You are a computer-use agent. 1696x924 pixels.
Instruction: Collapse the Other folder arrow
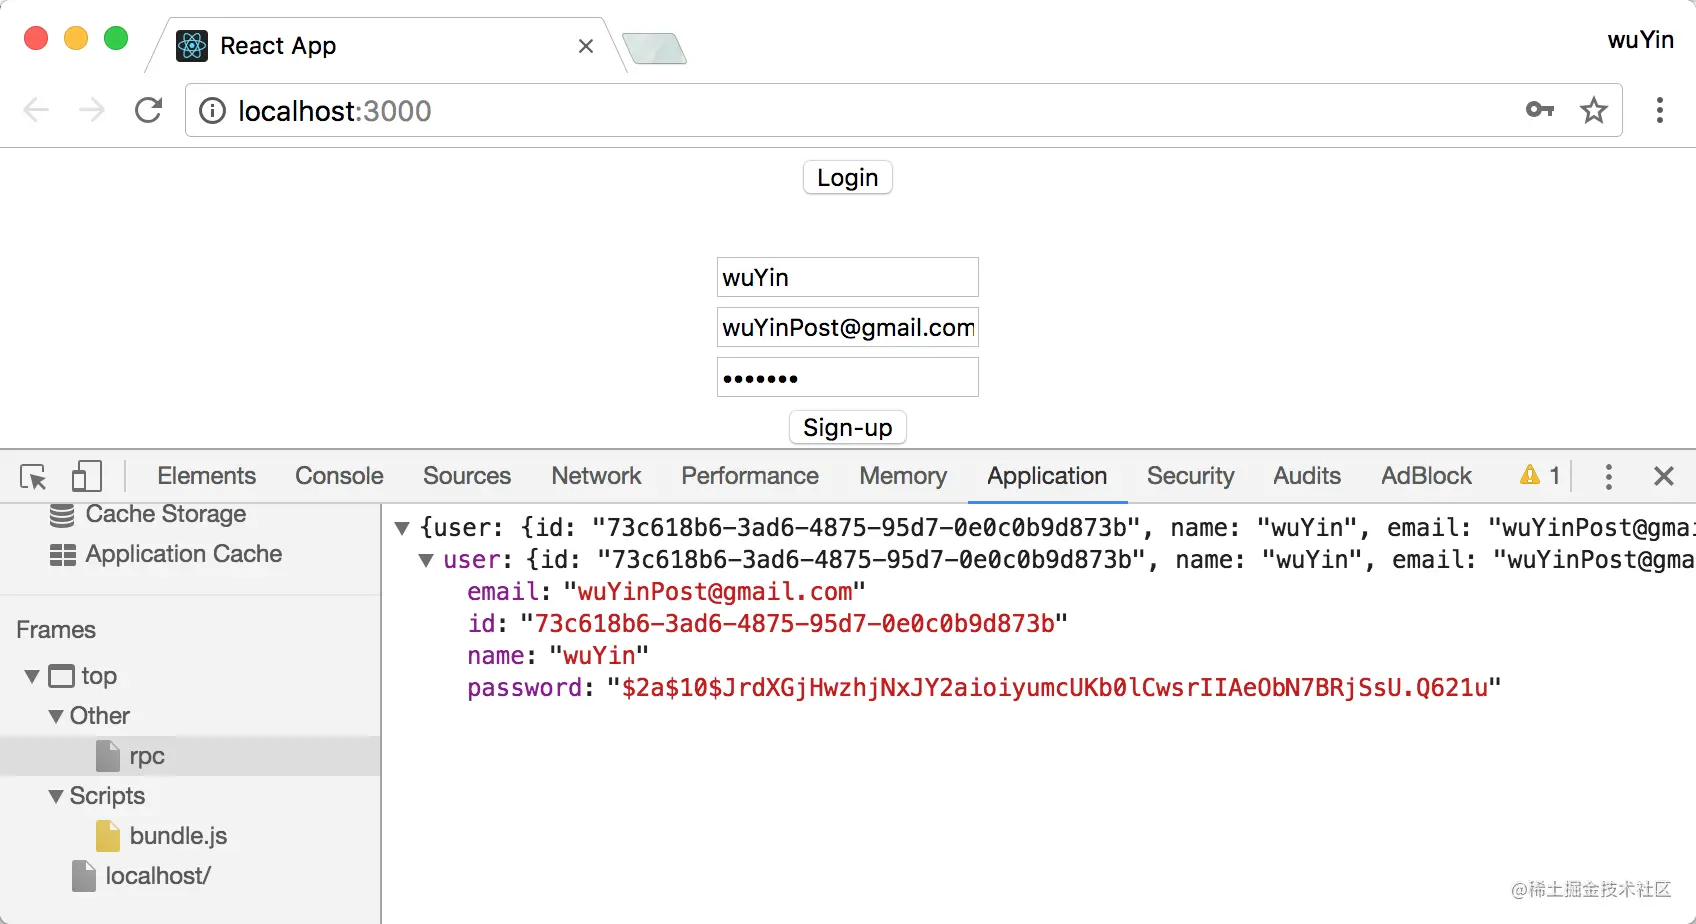click(x=56, y=717)
